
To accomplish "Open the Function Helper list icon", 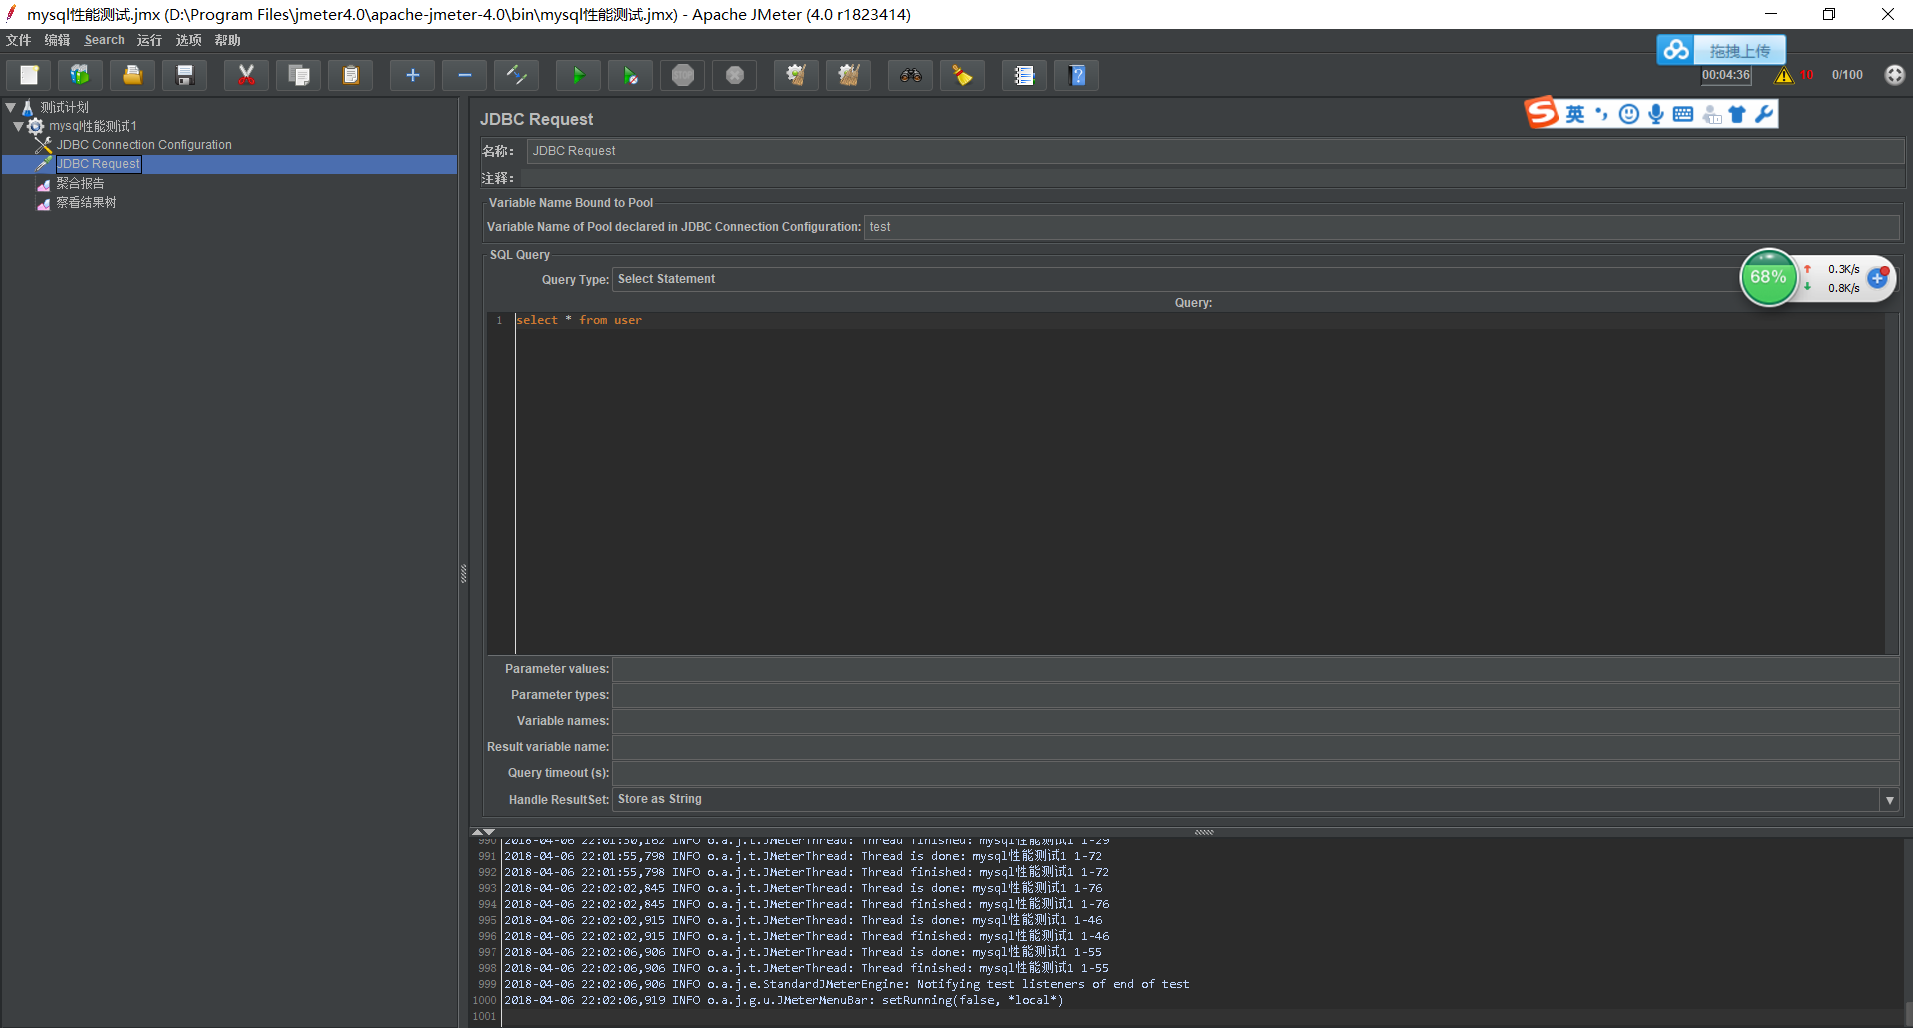I will tap(1024, 75).
